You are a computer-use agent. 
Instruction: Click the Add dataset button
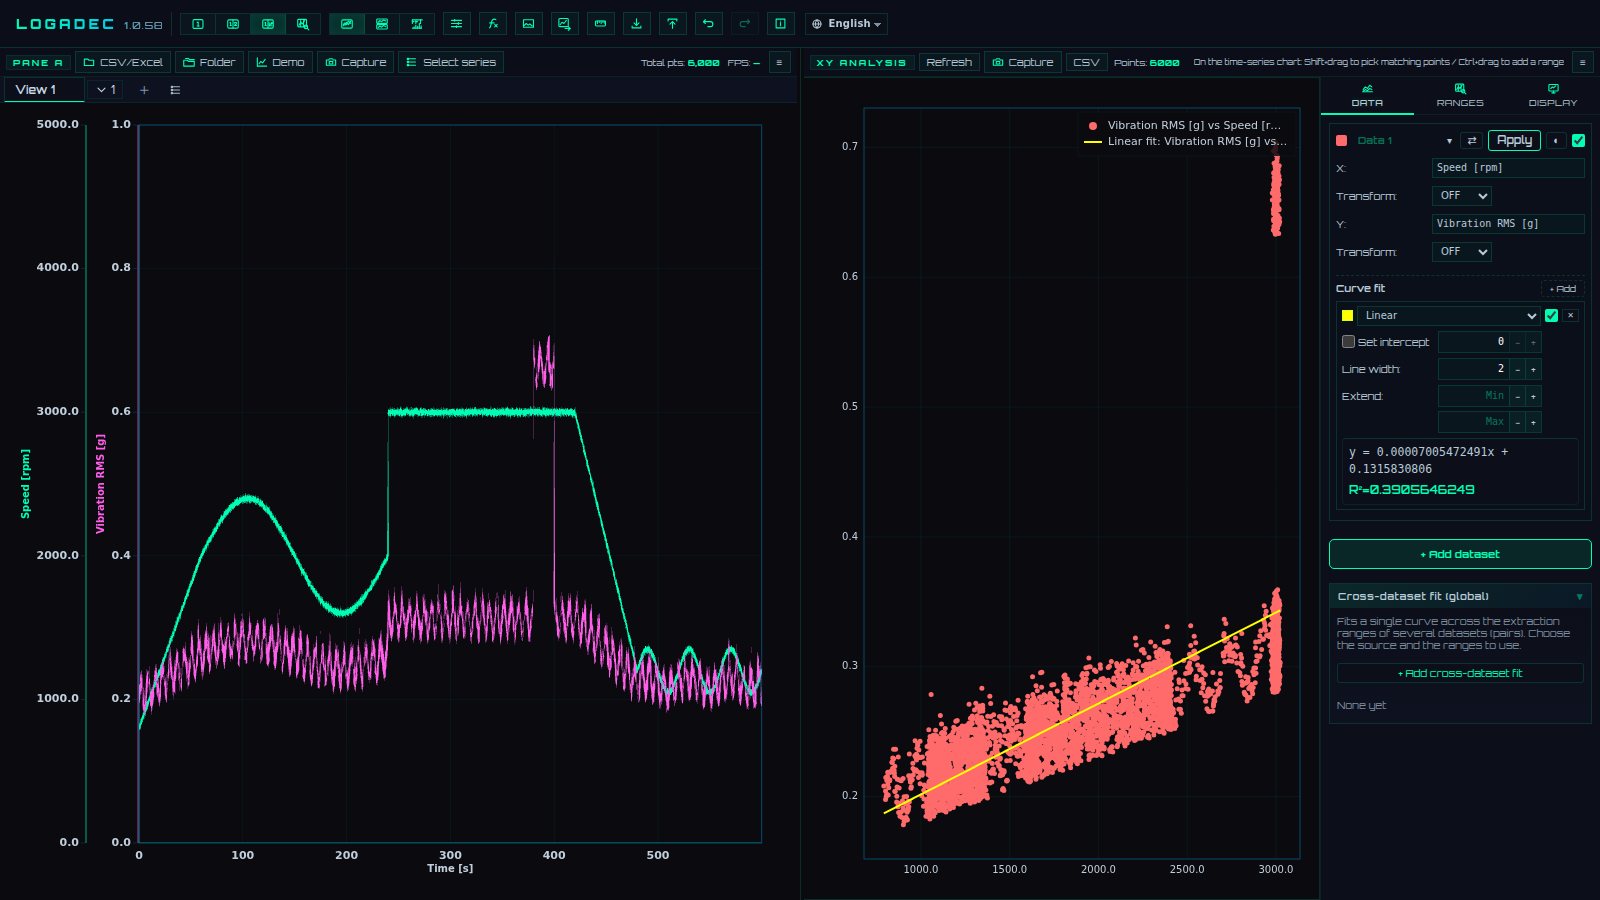1460,554
